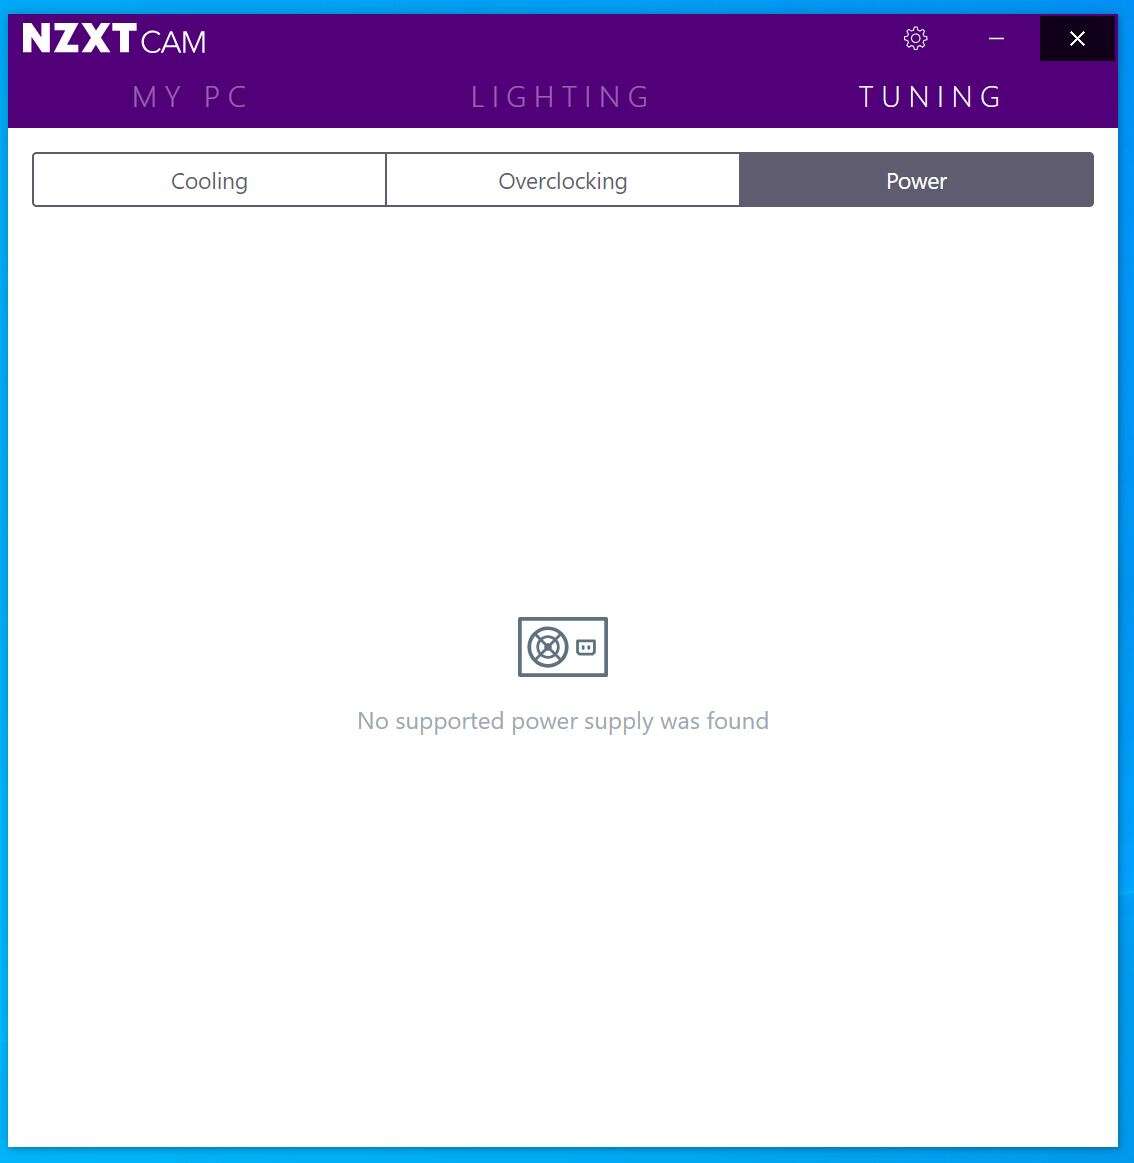The width and height of the screenshot is (1134, 1163).
Task: Click the NZXT logo in the header
Action: pyautogui.click(x=79, y=39)
